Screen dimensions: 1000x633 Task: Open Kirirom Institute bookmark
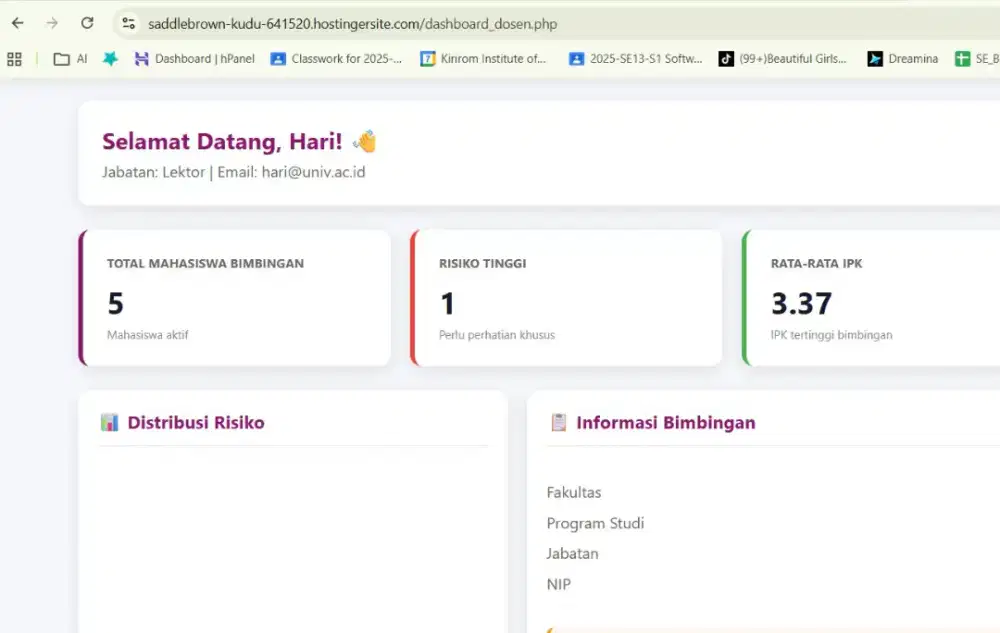[x=483, y=59]
